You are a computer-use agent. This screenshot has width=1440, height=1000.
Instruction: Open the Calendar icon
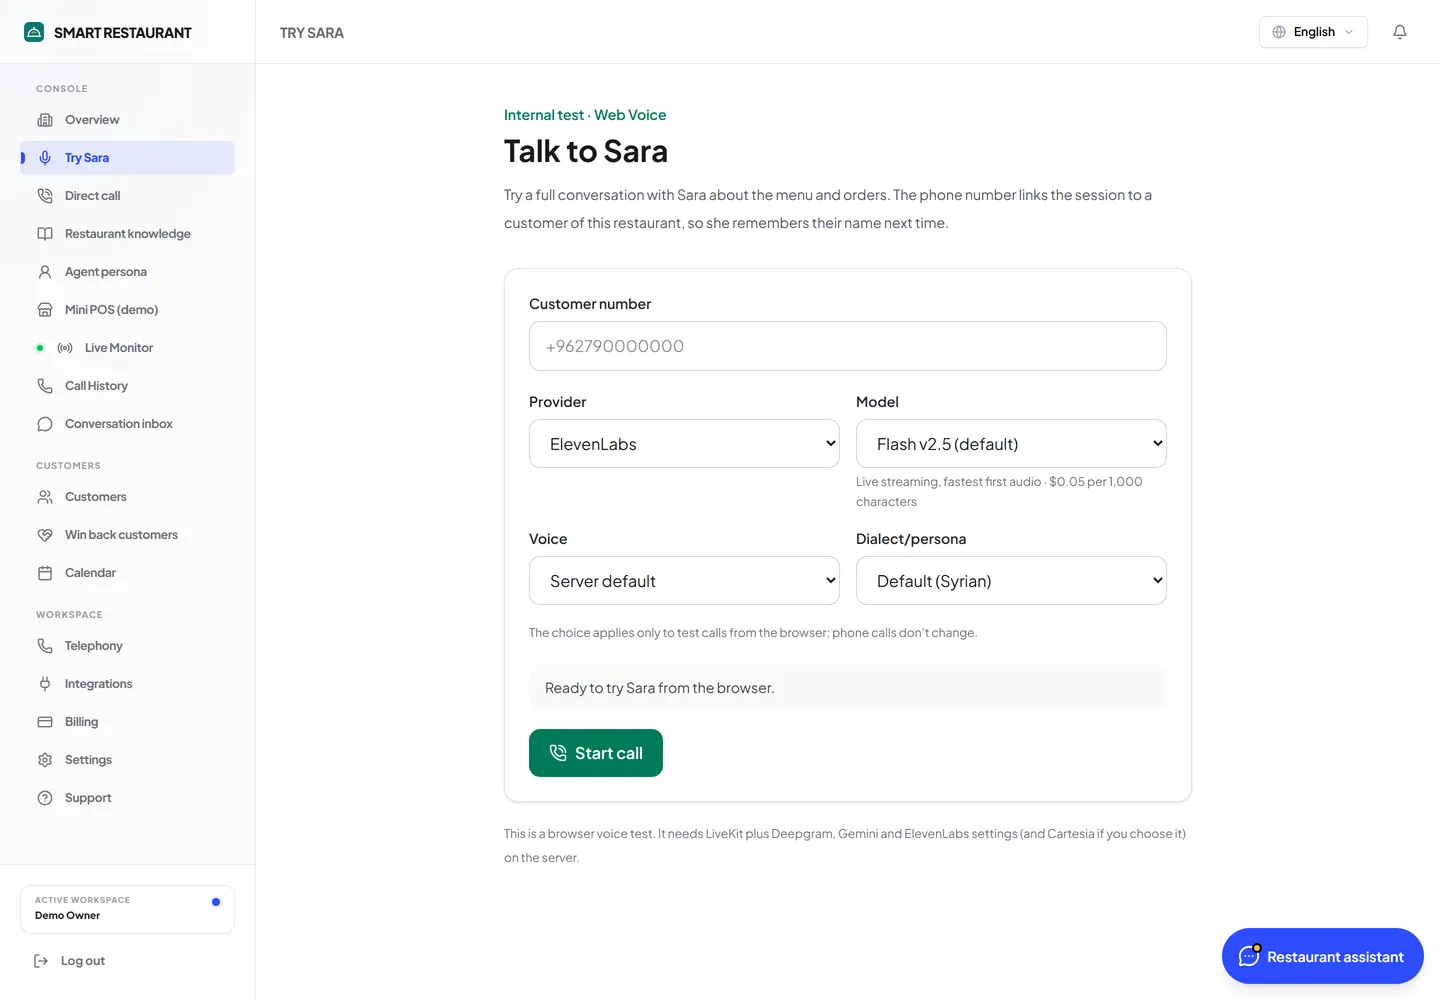45,573
